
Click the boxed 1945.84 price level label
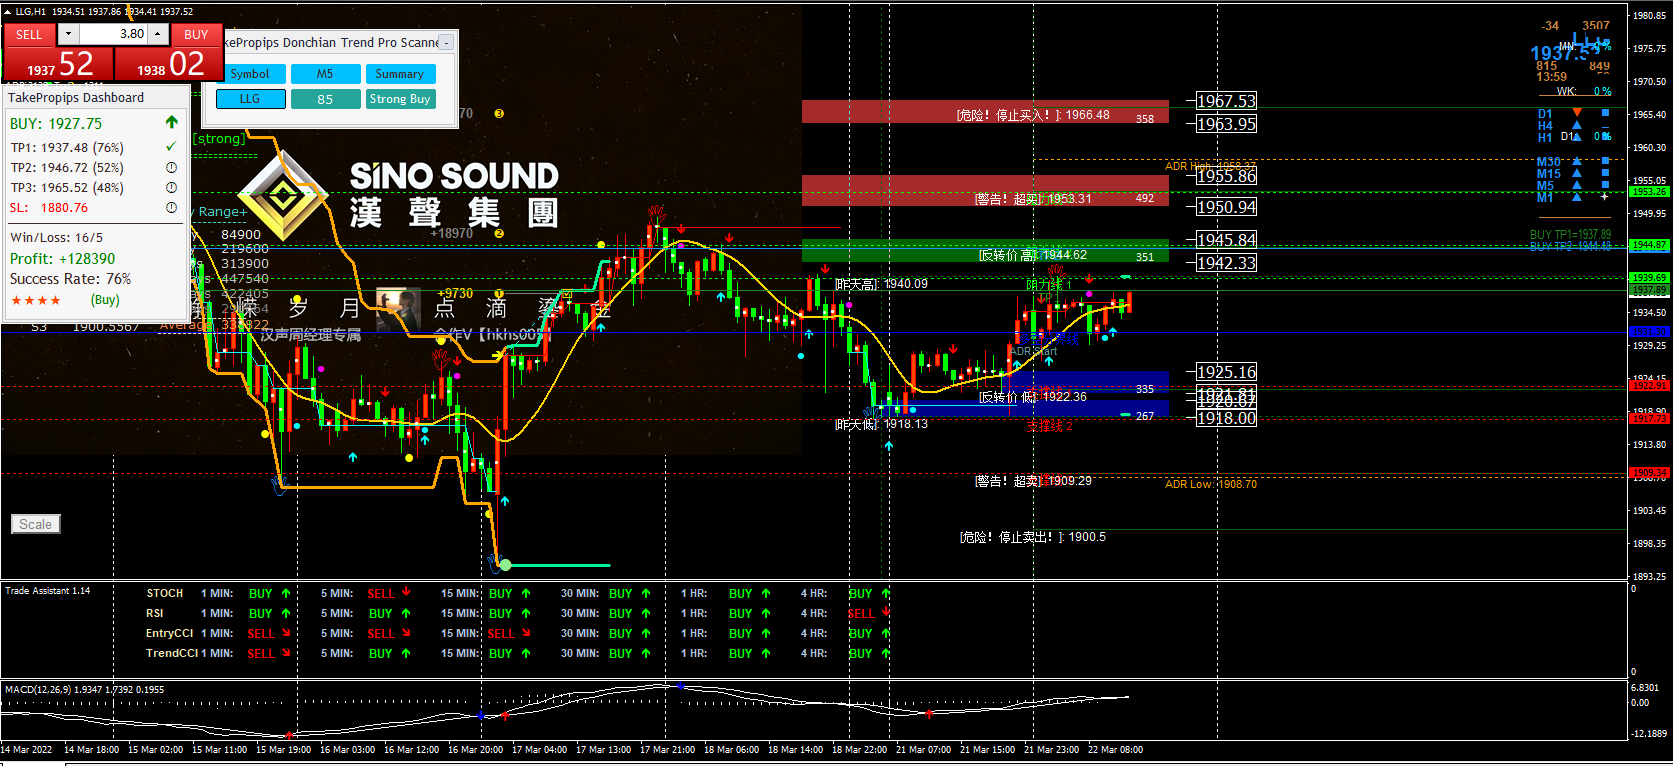click(x=1227, y=240)
